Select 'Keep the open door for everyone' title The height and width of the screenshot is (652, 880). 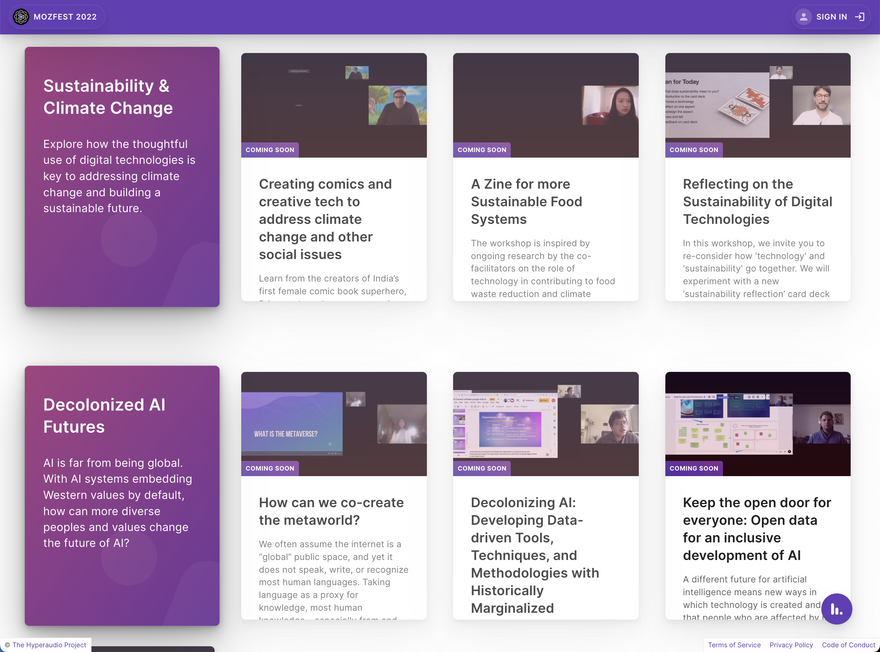756,529
